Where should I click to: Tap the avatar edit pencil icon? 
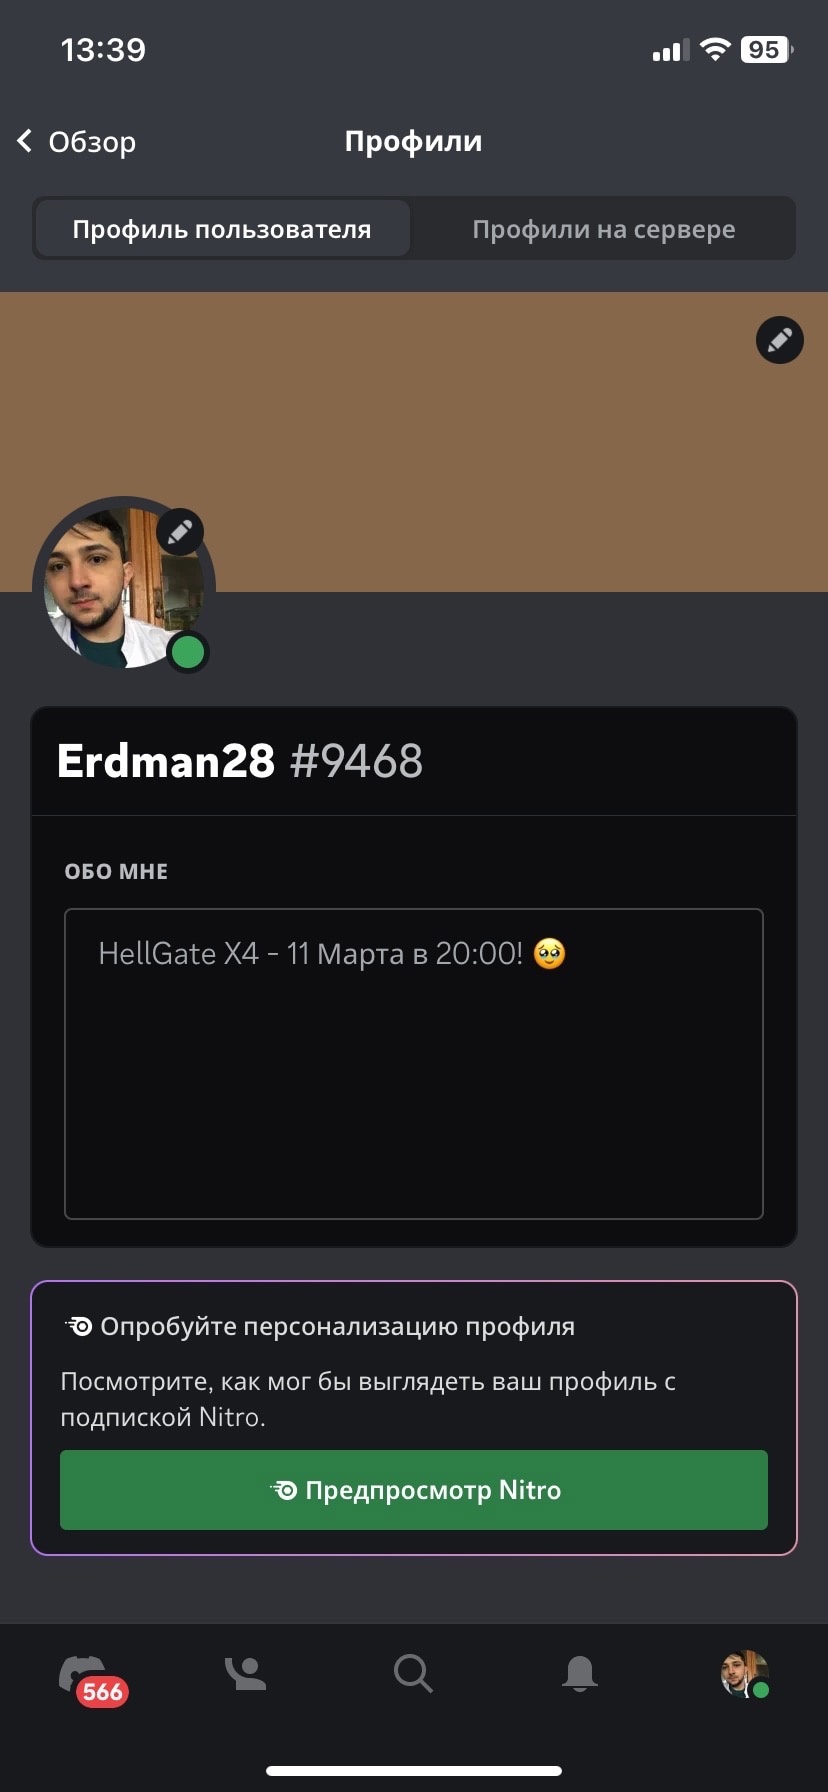[x=180, y=532]
